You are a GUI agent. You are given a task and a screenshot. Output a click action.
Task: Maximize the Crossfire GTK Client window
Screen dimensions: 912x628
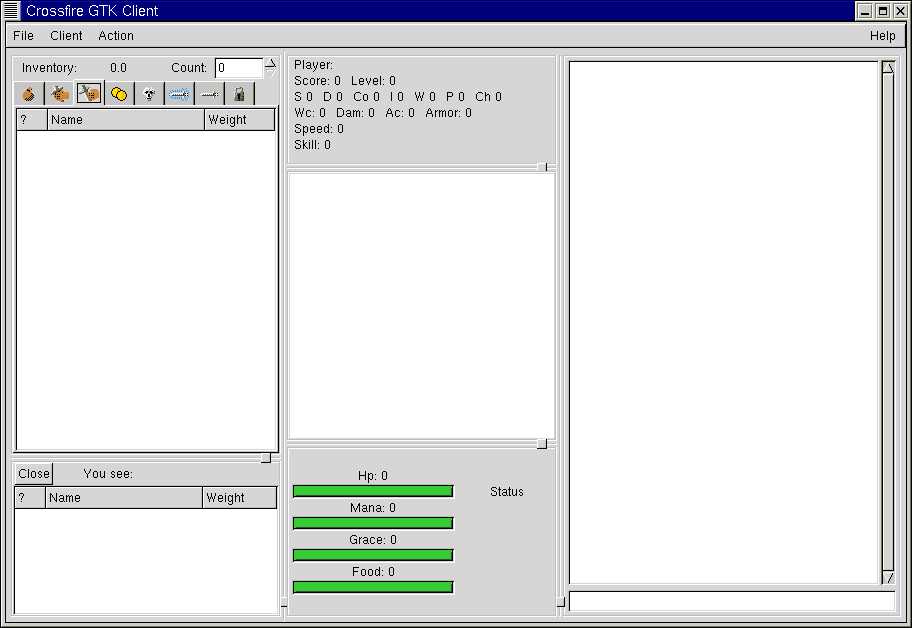[882, 11]
